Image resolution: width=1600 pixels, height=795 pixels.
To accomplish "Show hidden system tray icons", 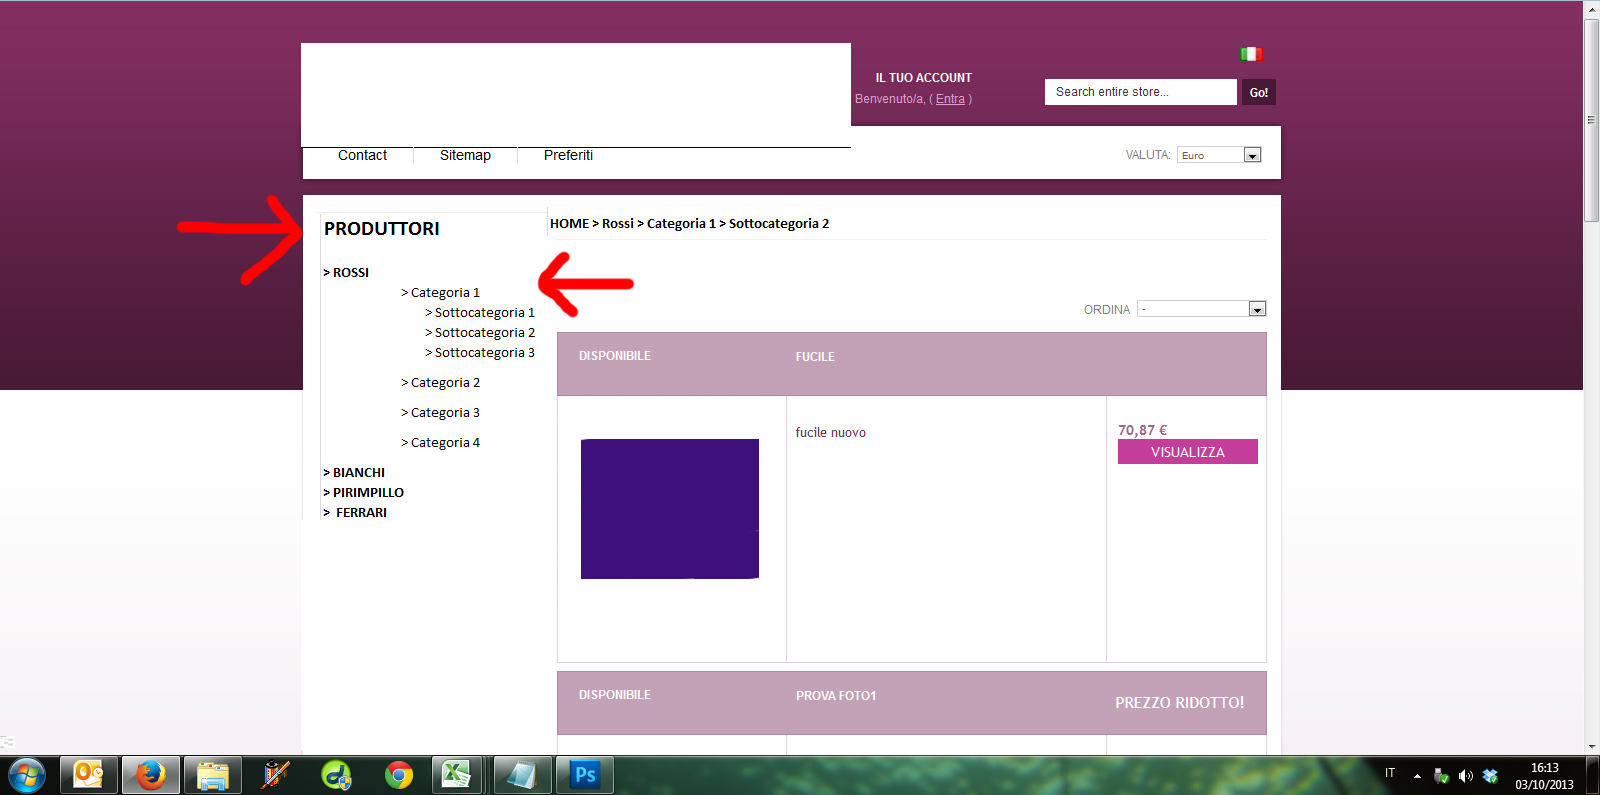I will [x=1417, y=776].
